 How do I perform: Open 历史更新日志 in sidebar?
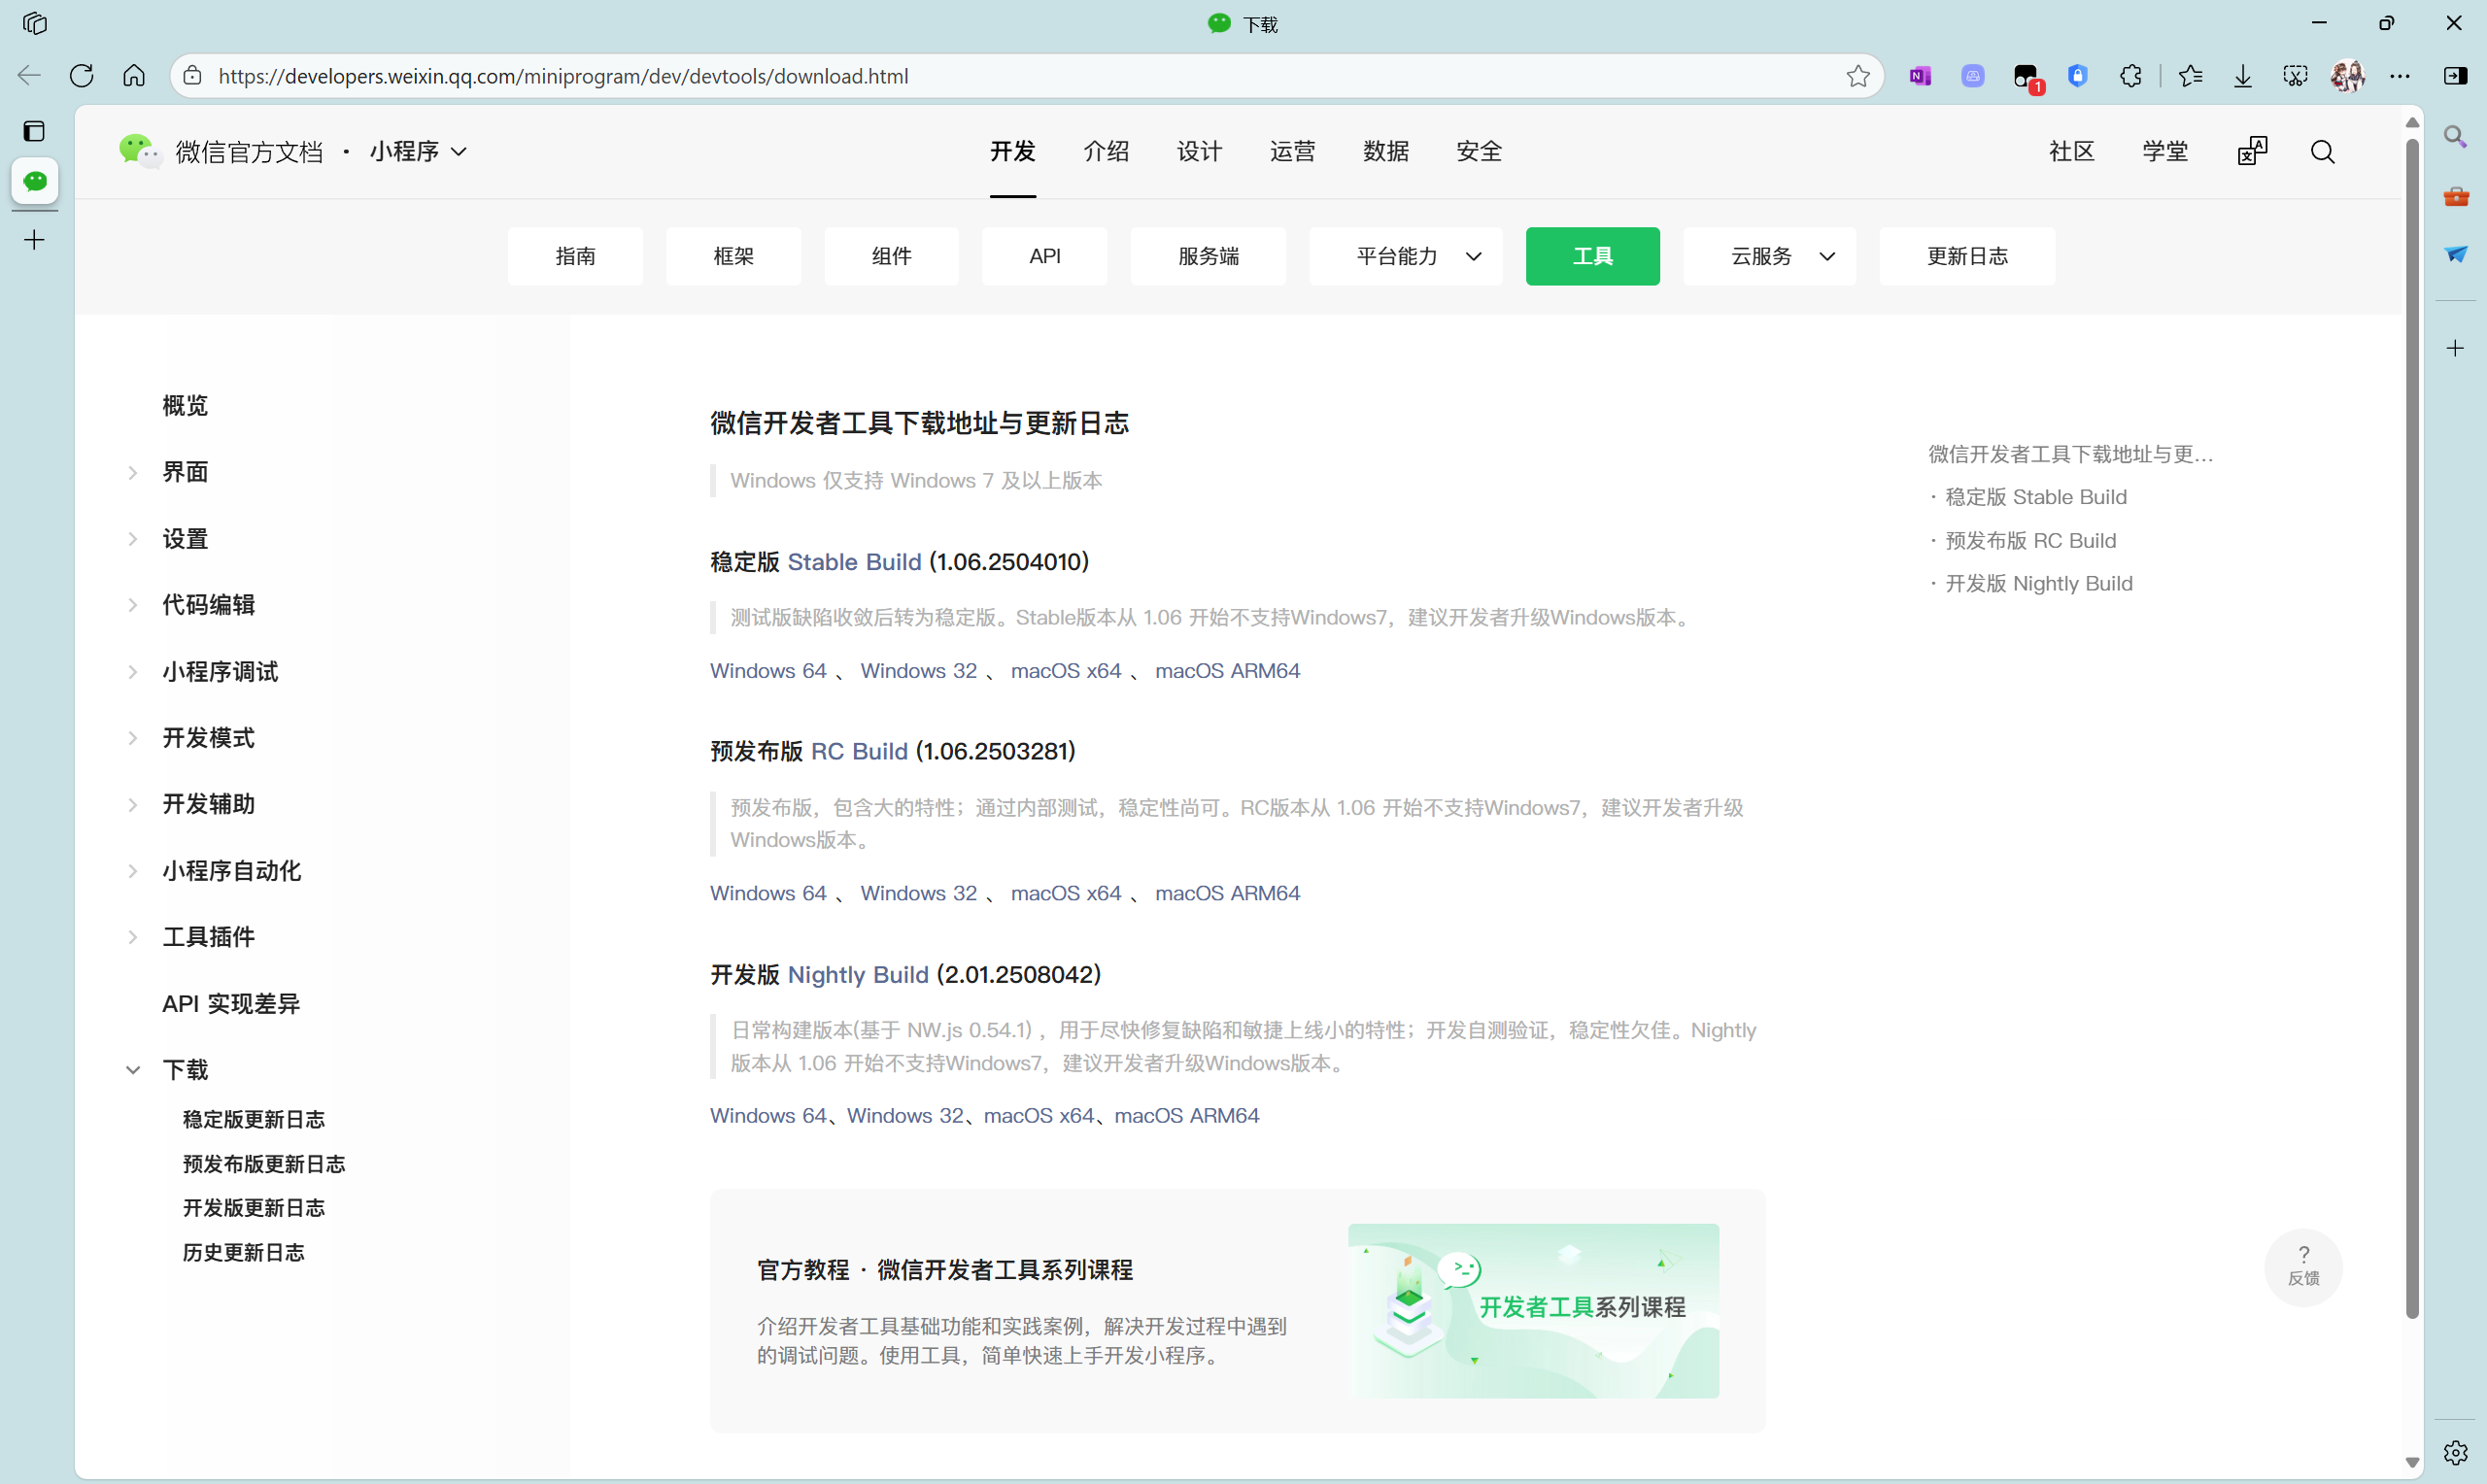point(243,1253)
